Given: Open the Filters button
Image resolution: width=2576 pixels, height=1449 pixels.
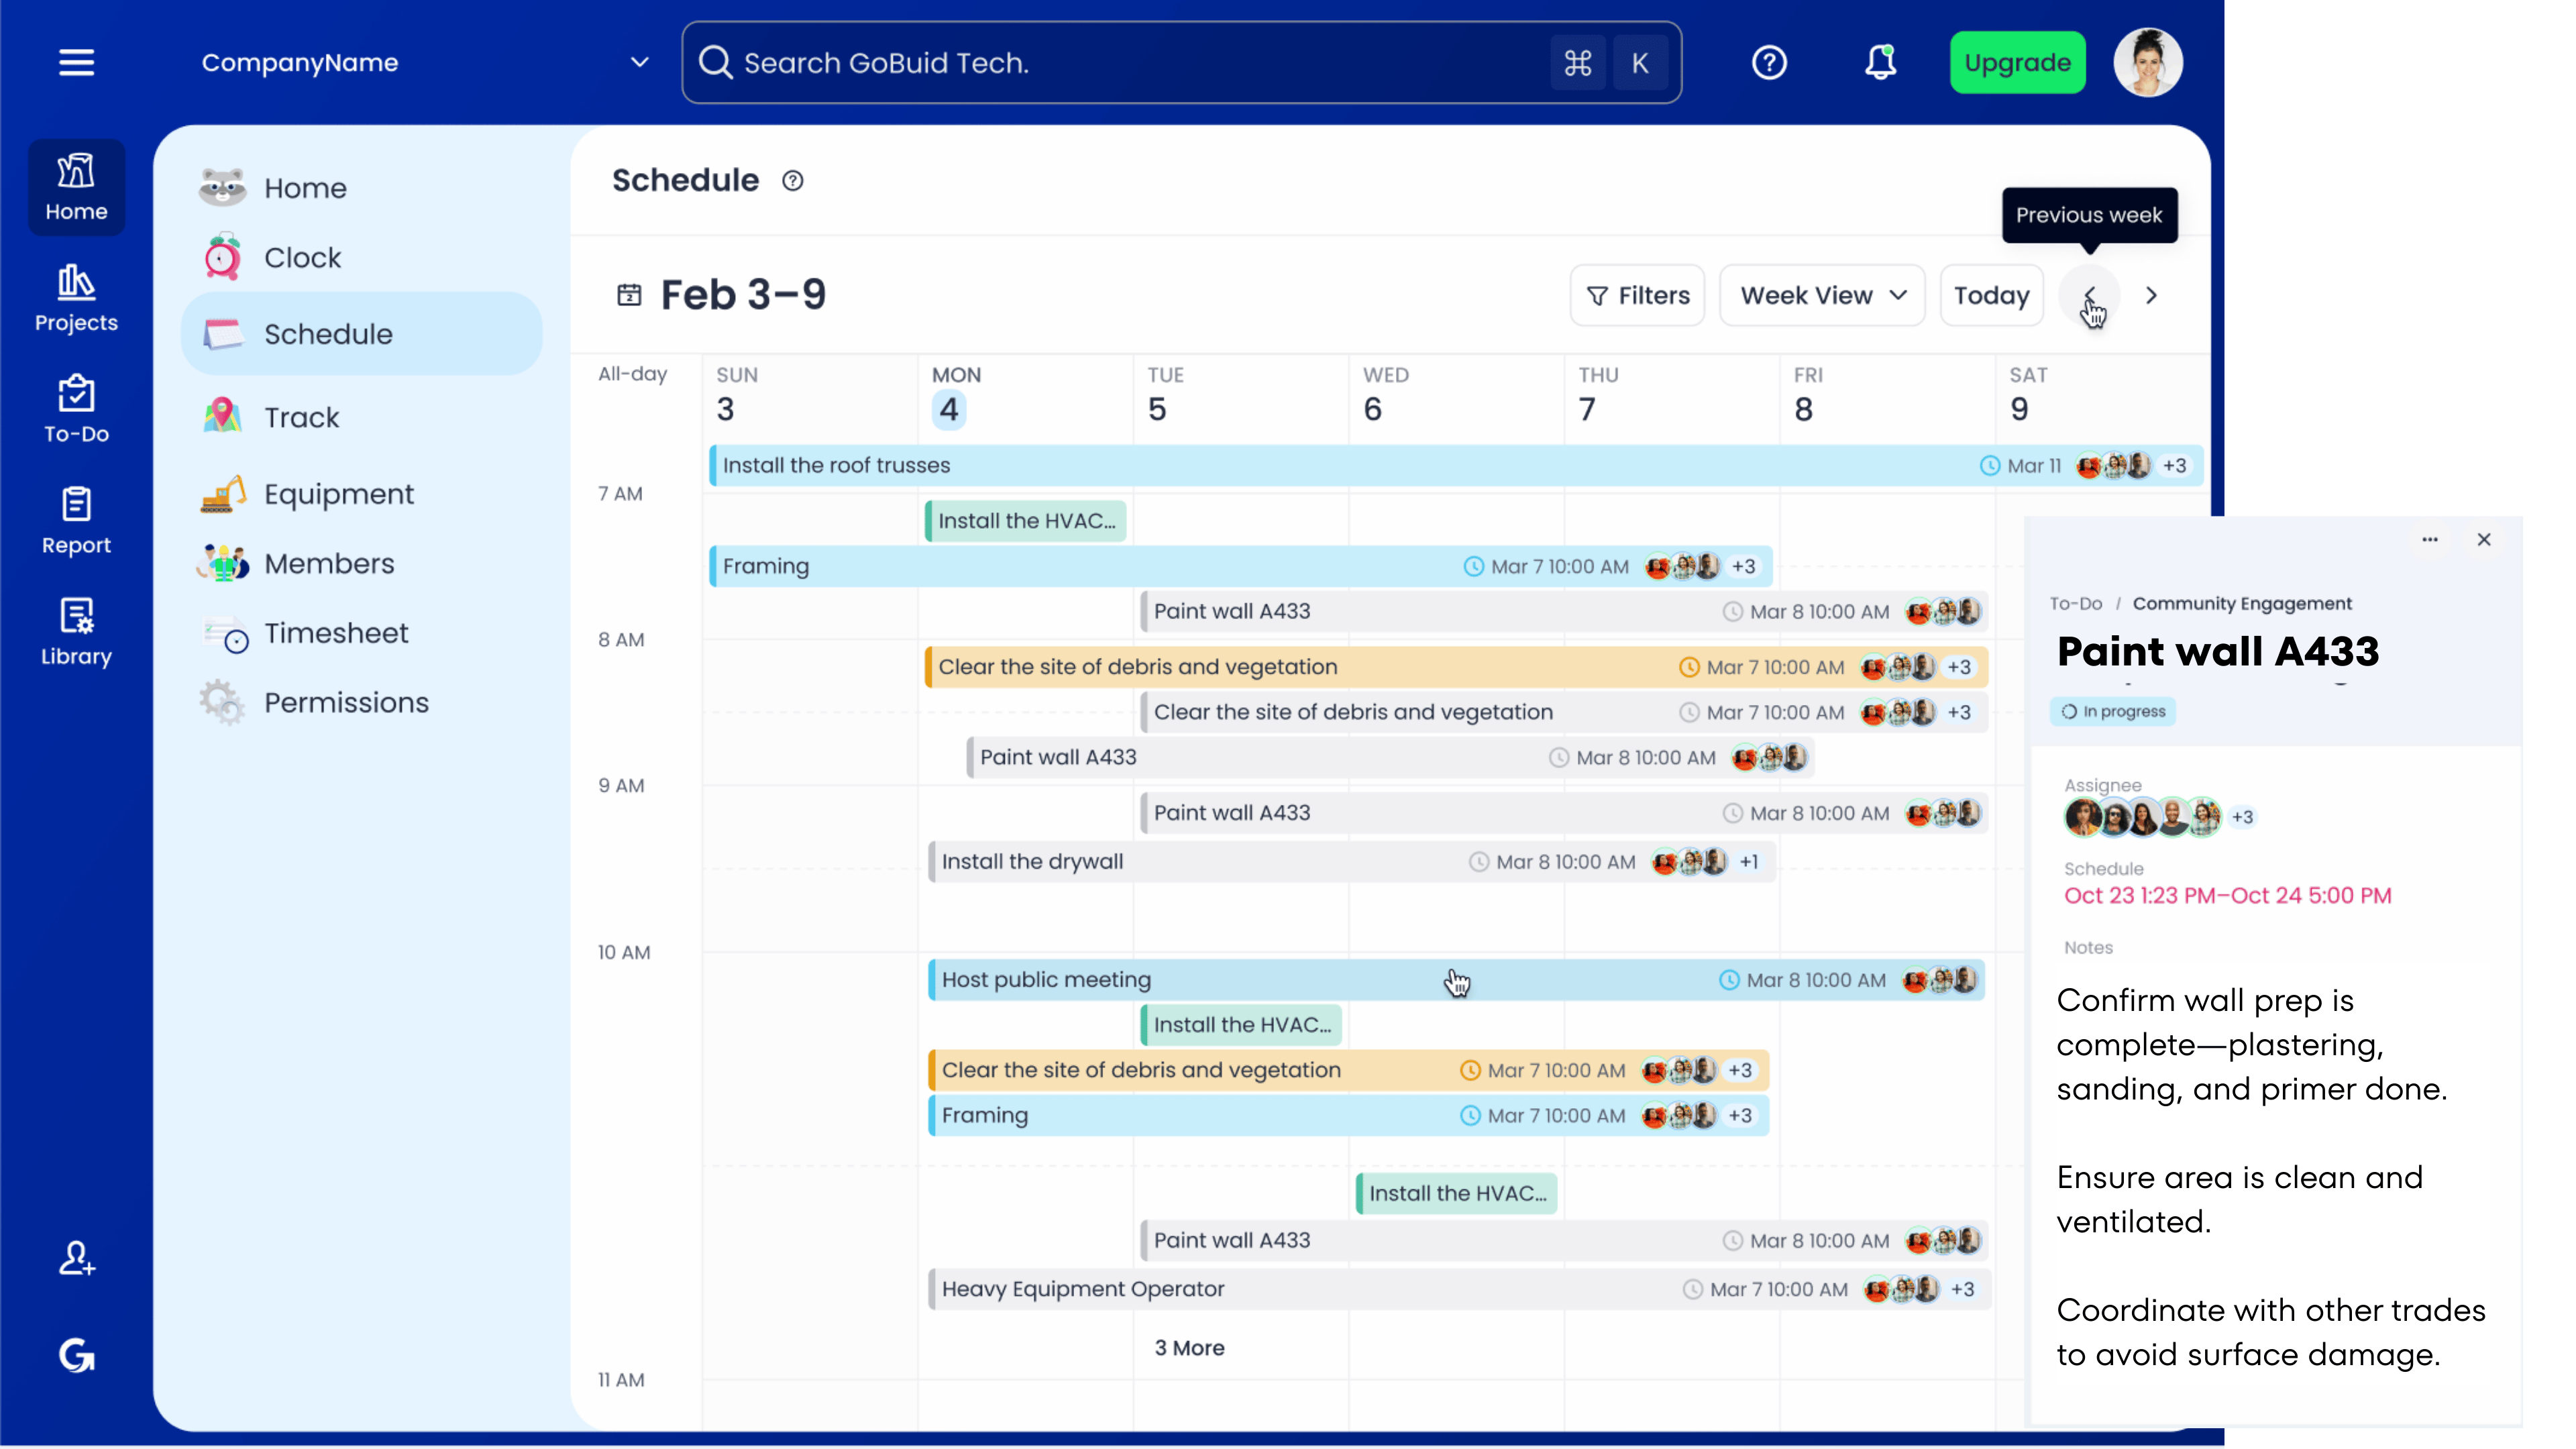Looking at the screenshot, I should pos(1637,295).
